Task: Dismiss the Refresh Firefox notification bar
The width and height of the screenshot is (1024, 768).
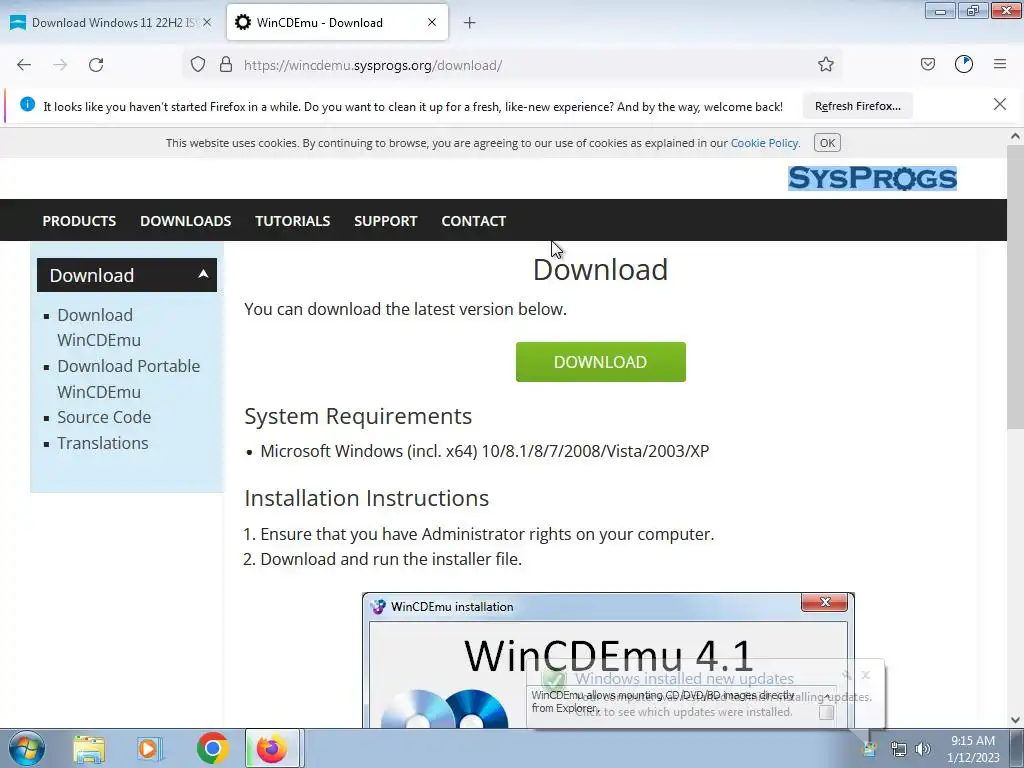Action: (1000, 104)
